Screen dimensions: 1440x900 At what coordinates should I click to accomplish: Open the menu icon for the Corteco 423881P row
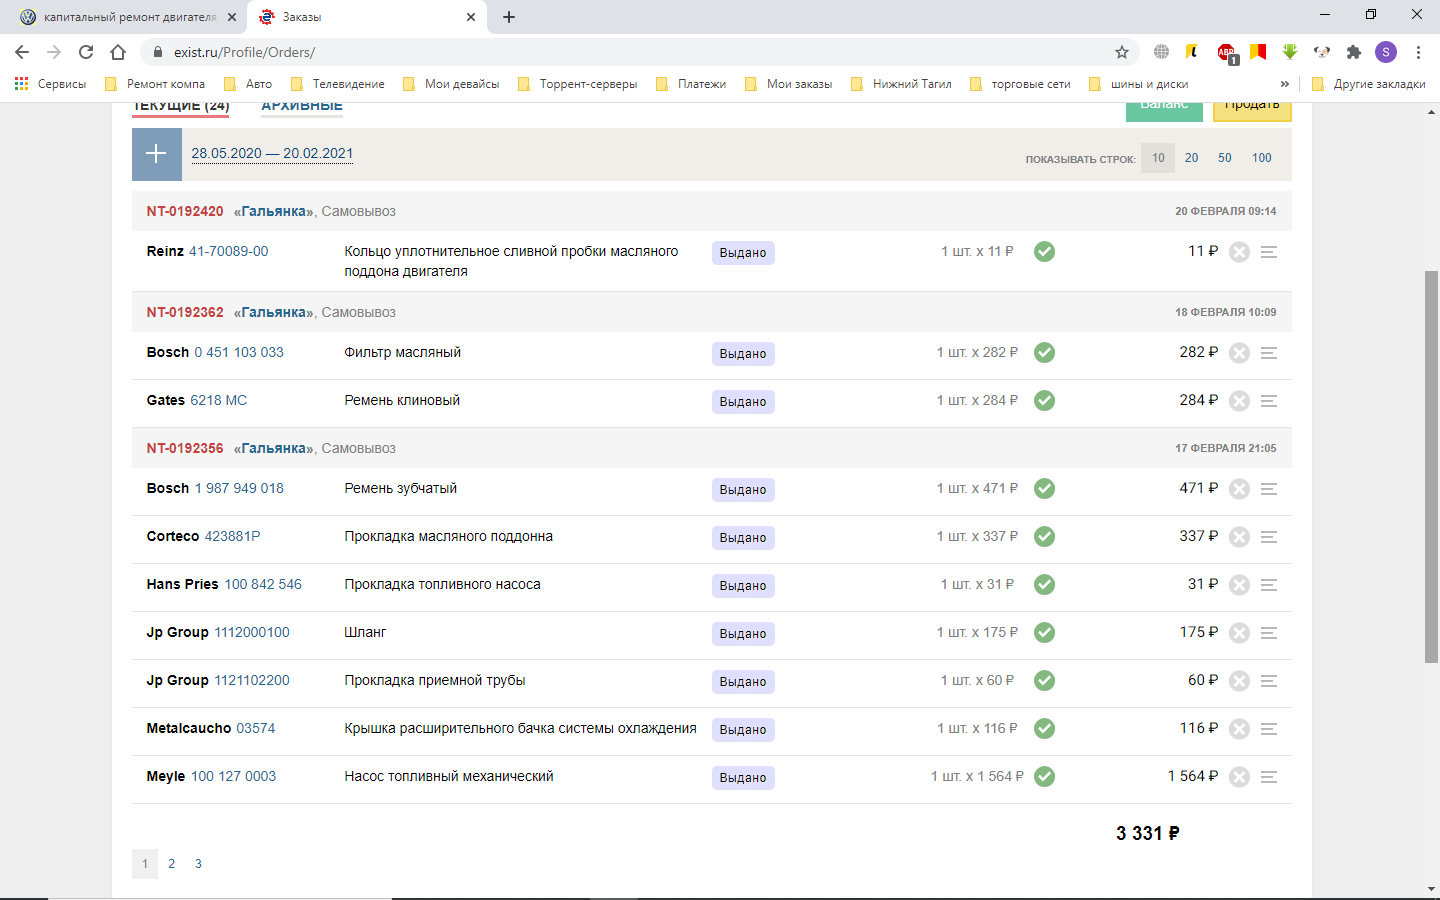click(x=1269, y=537)
